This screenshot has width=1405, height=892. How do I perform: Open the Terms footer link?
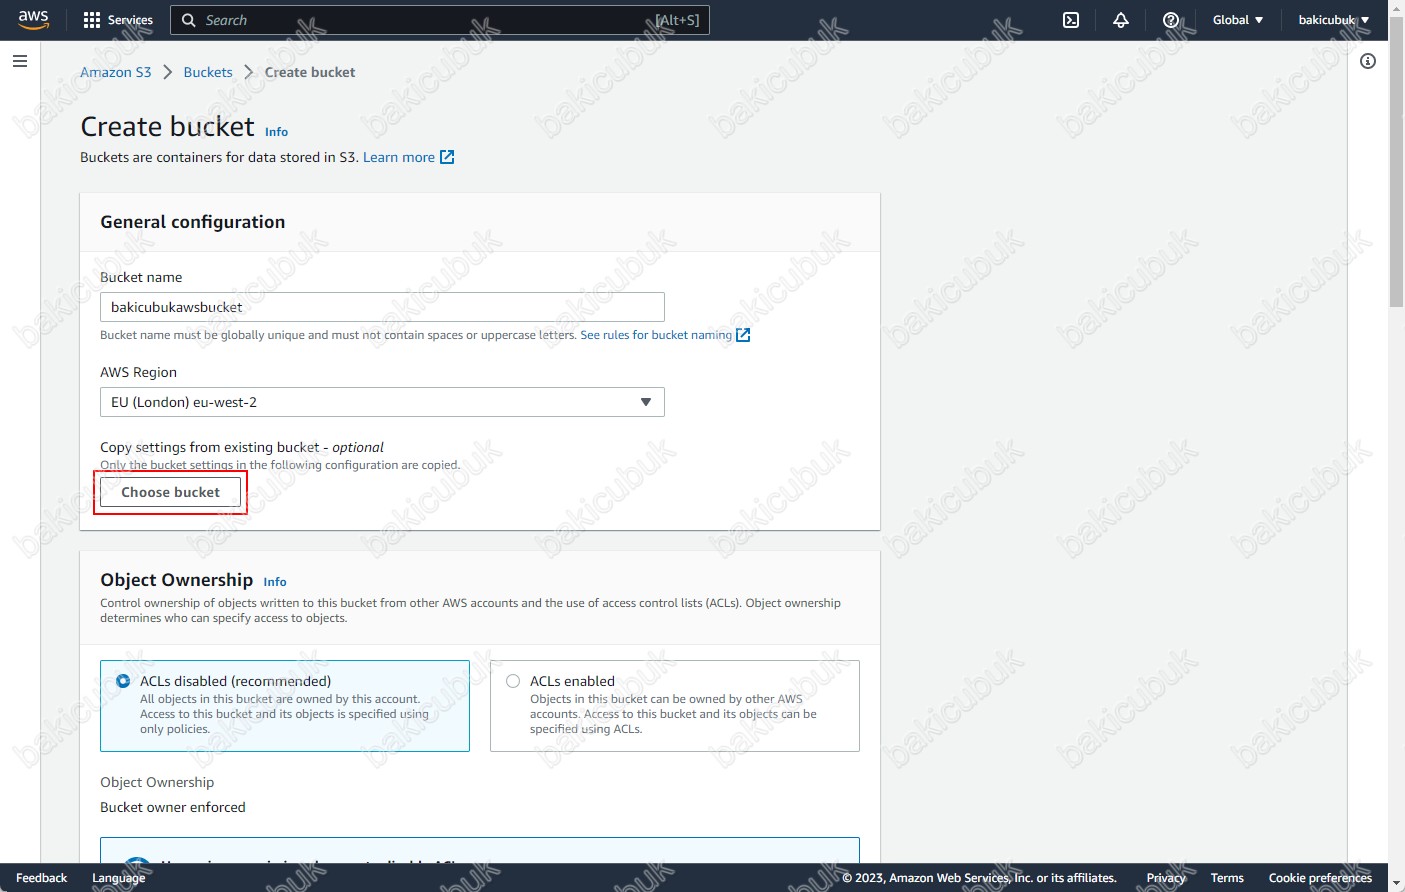[x=1227, y=878]
